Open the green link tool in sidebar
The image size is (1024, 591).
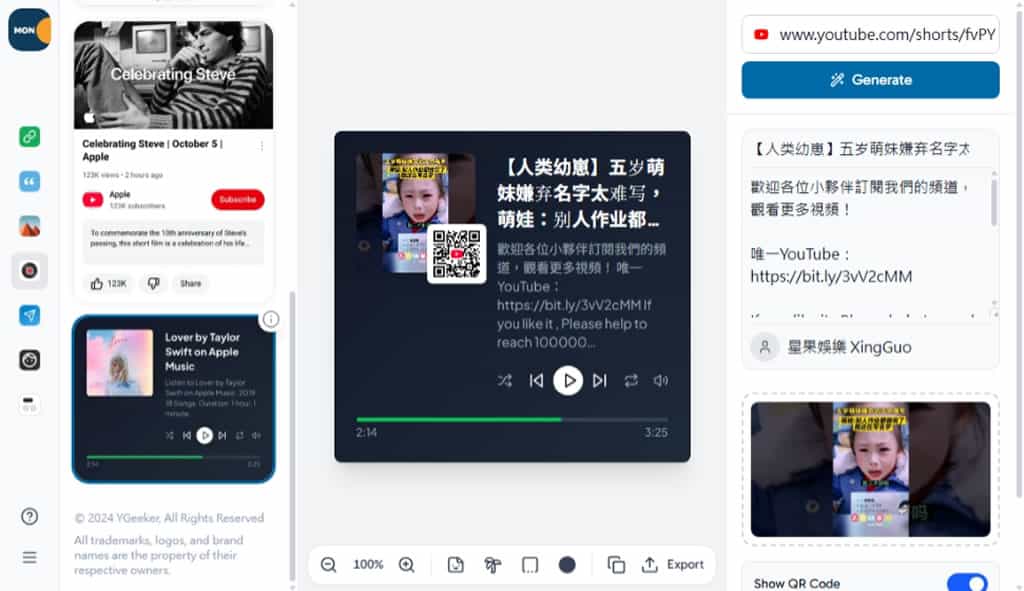tap(29, 136)
